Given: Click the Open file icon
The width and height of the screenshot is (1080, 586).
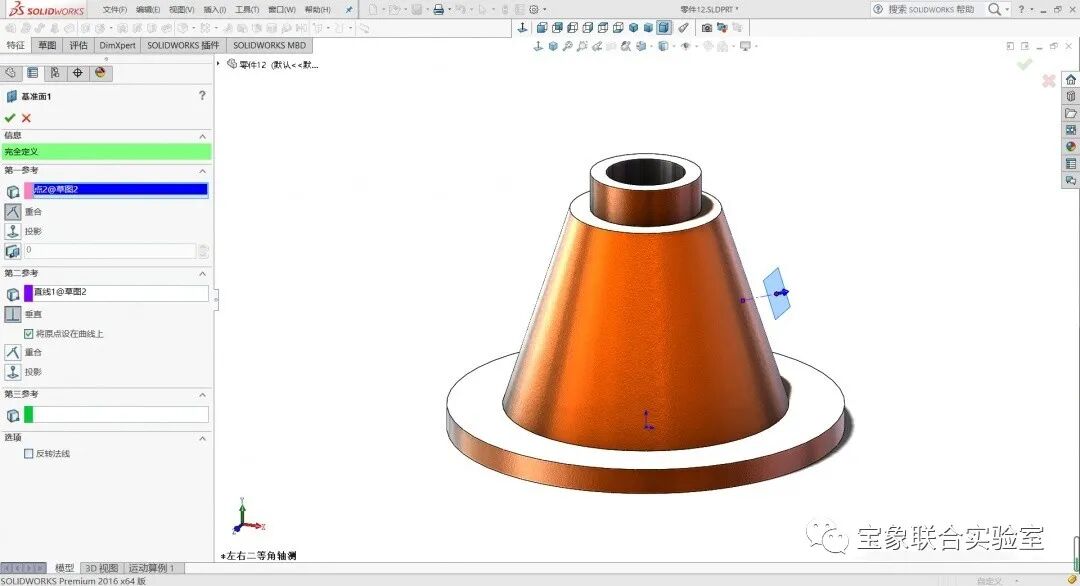Looking at the screenshot, I should 394,10.
